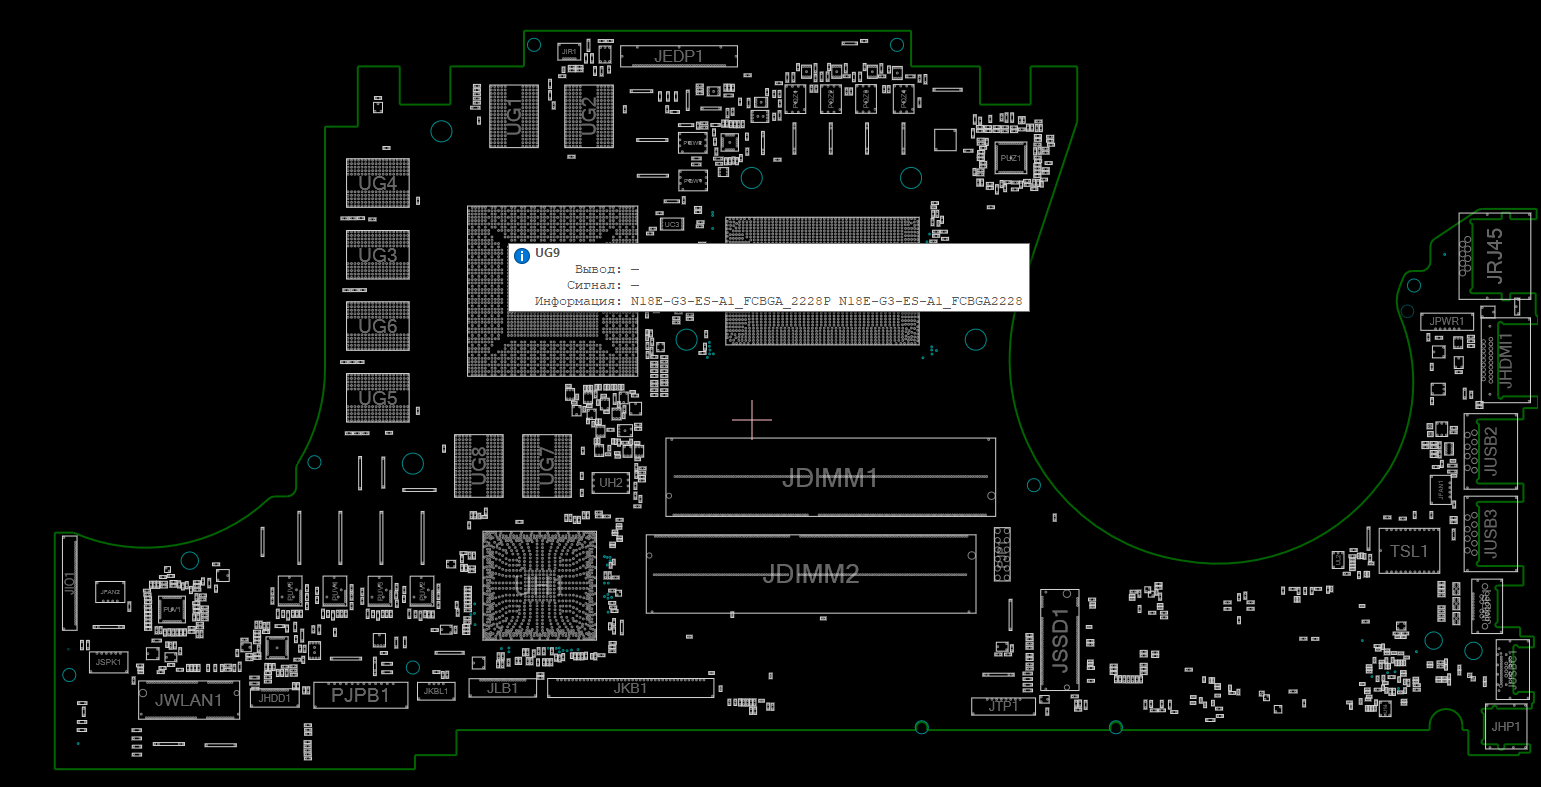Select the UG6 chip
1541x787 pixels.
[x=377, y=326]
